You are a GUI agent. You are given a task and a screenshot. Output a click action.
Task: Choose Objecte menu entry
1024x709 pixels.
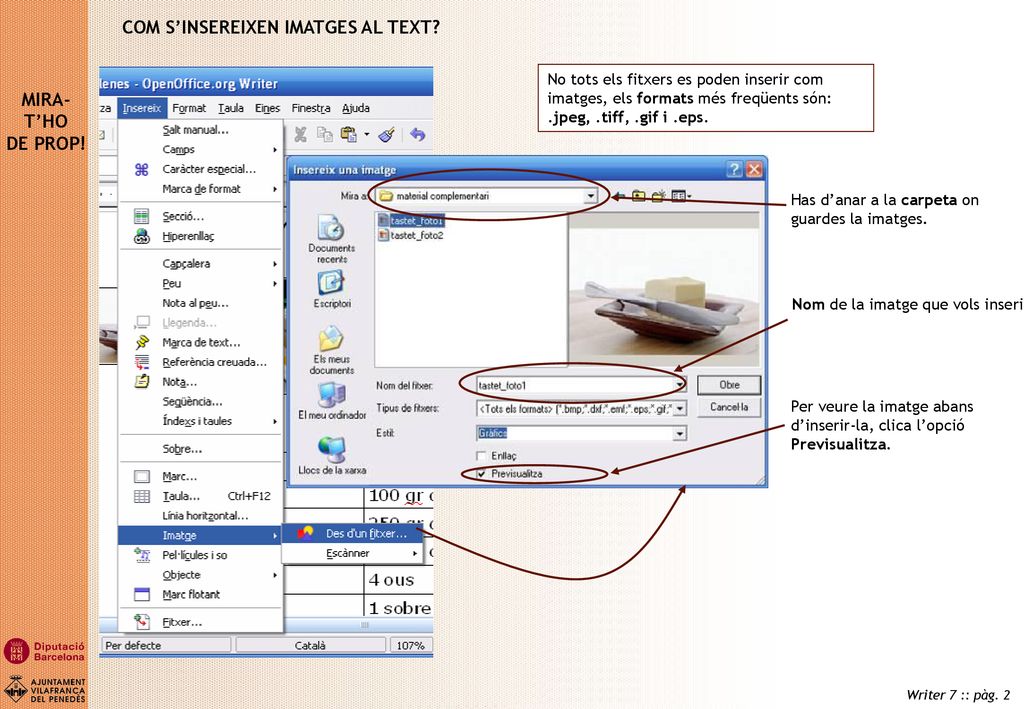[200, 575]
